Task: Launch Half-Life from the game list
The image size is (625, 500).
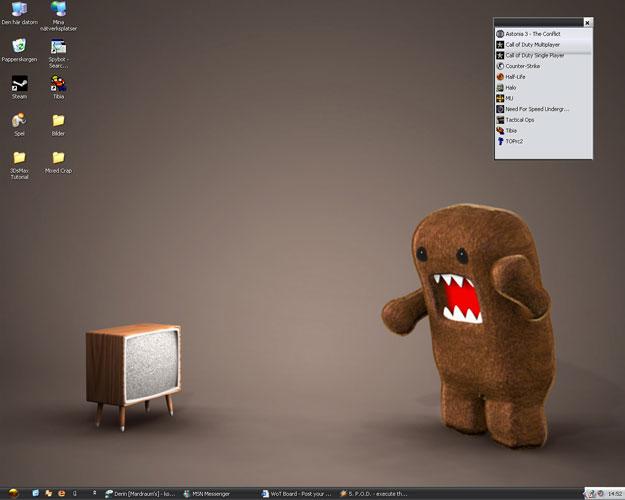Action: point(516,77)
